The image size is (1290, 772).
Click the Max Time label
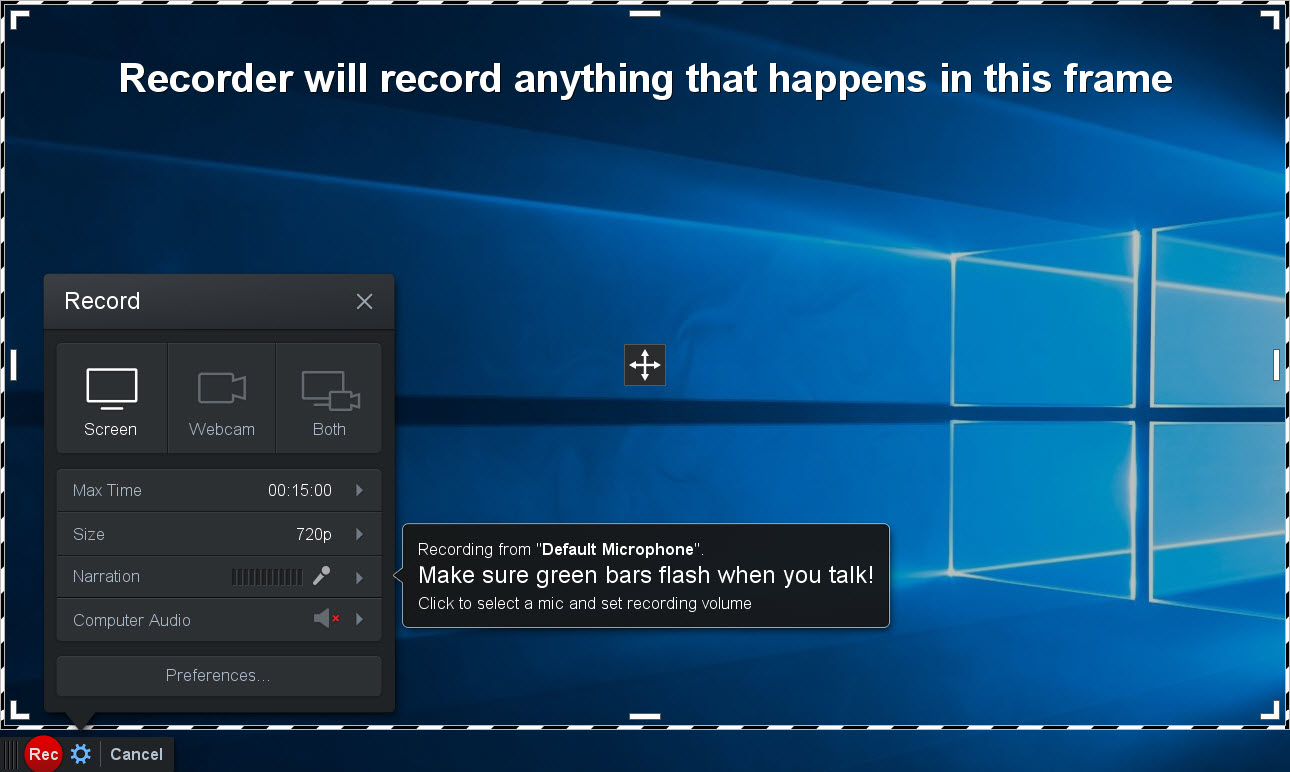click(107, 490)
